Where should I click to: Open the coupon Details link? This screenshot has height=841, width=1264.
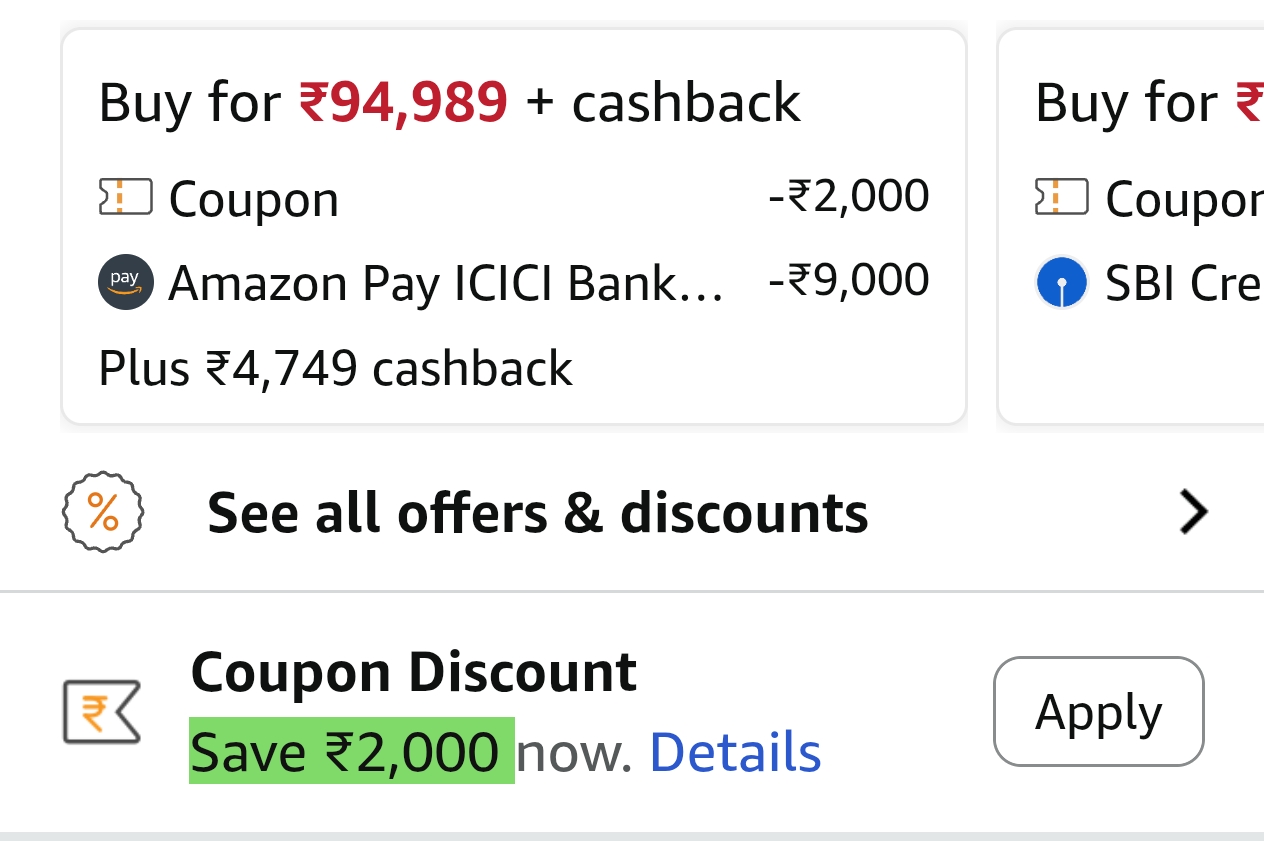tap(735, 752)
